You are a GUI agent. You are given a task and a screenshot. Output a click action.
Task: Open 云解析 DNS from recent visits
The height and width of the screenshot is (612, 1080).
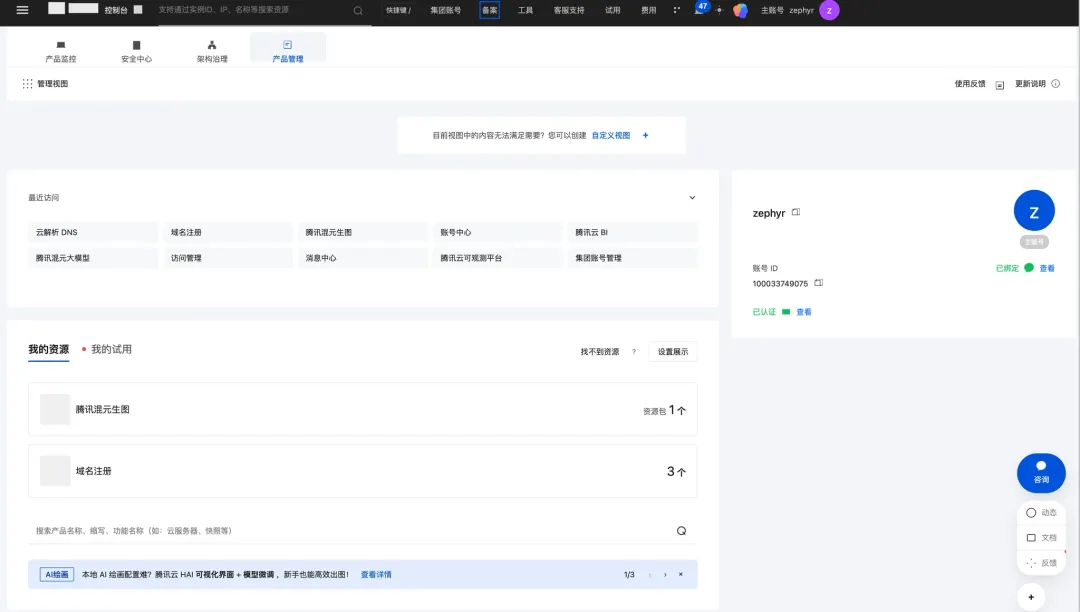point(57,232)
